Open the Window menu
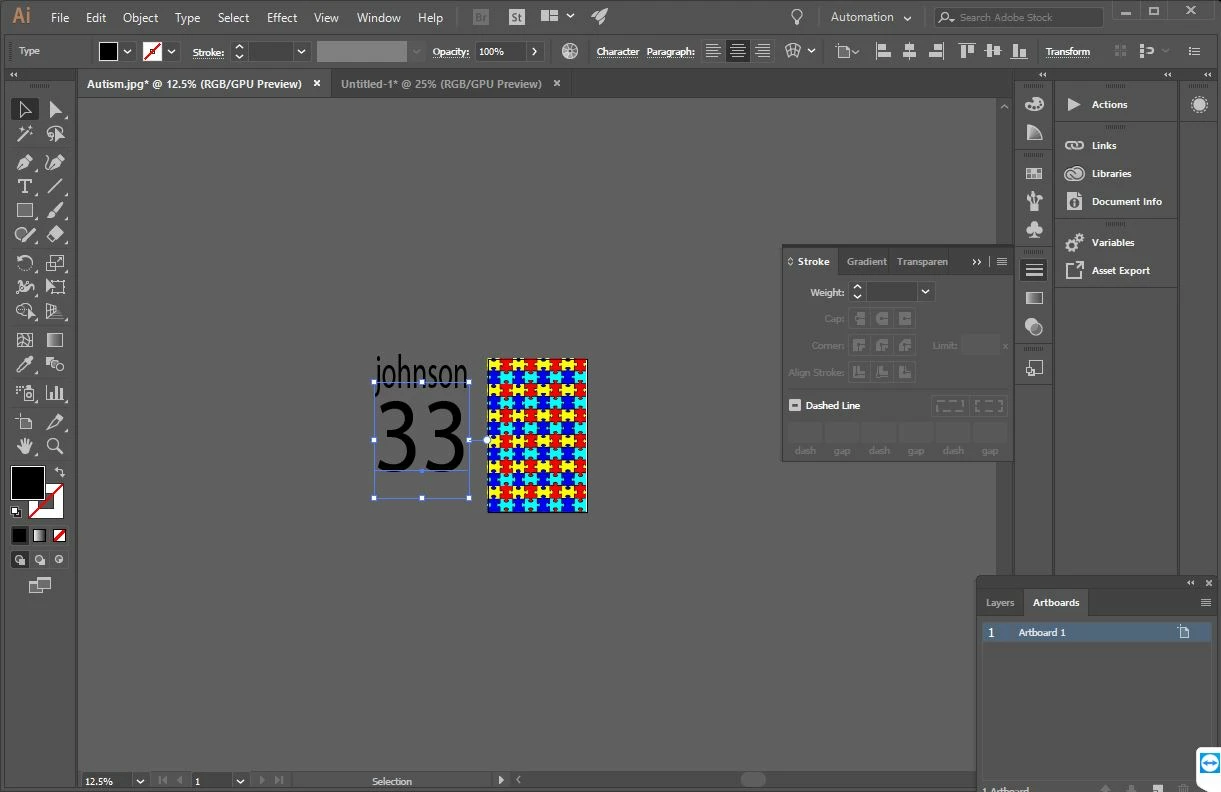The width and height of the screenshot is (1221, 792). 379,17
